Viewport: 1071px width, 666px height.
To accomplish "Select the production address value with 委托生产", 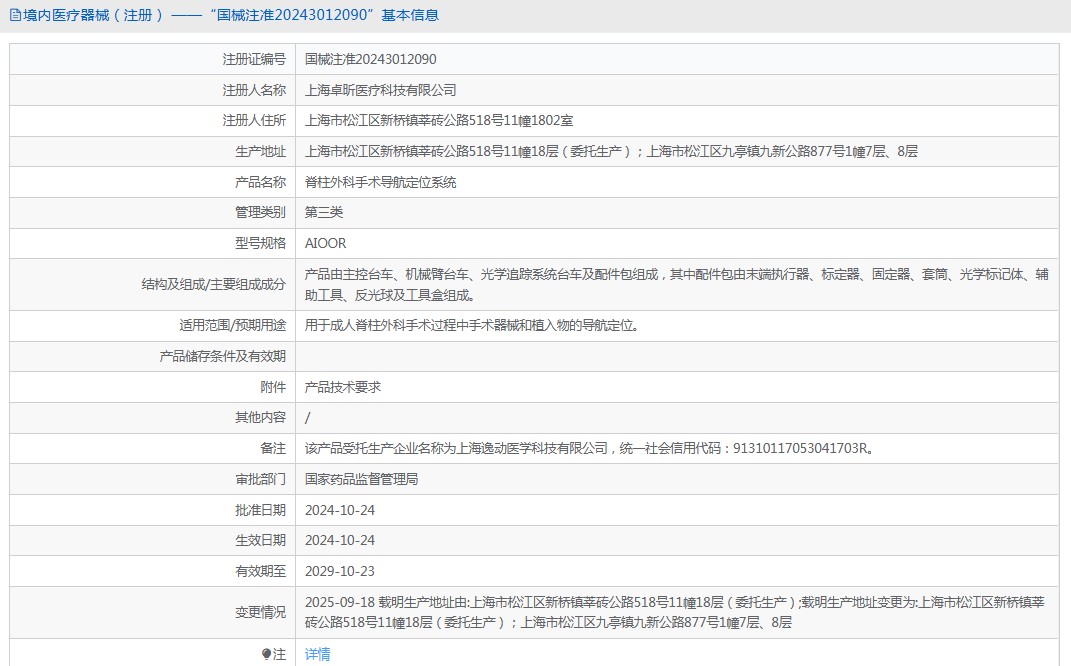I will click(611, 151).
